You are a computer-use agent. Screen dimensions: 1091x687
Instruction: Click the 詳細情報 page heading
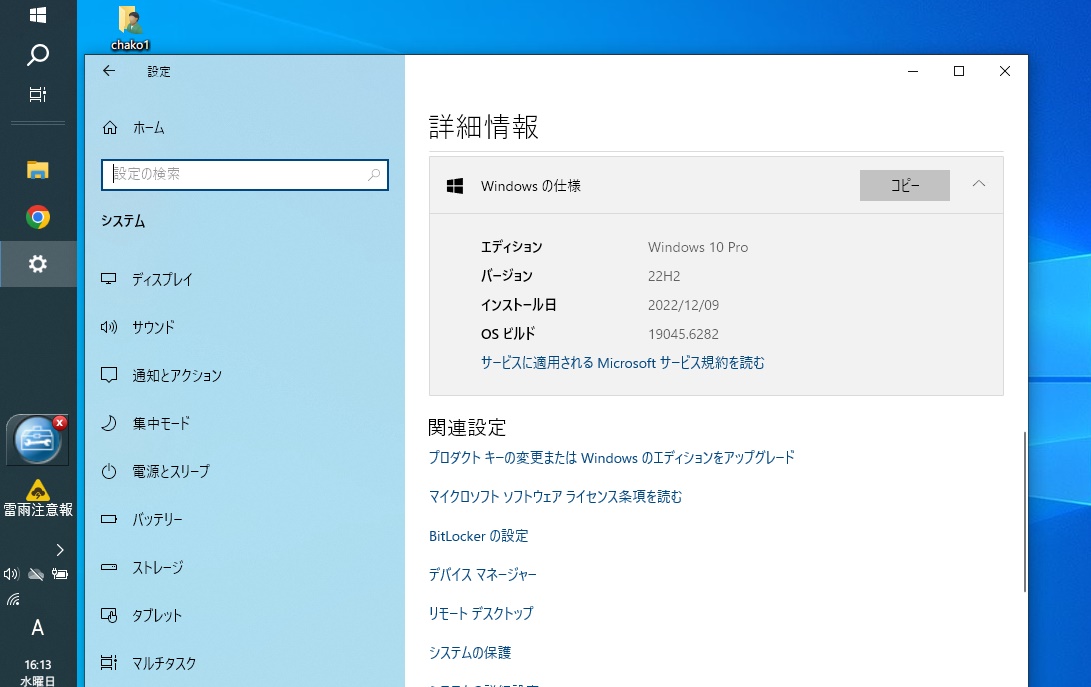click(484, 127)
